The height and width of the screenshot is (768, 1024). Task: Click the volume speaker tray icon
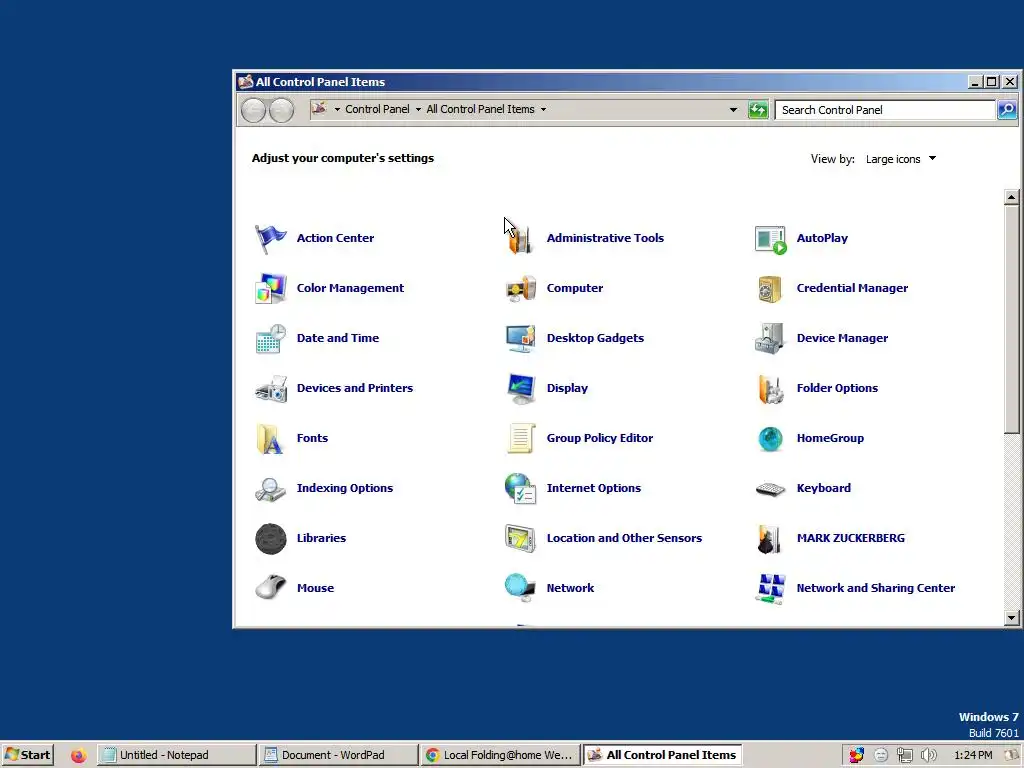coord(929,756)
